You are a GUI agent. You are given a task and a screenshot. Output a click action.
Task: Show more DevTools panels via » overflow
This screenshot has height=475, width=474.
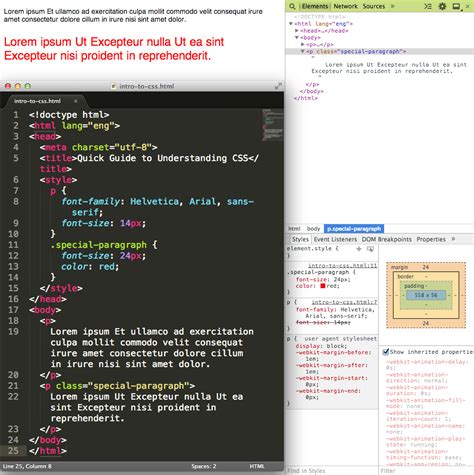pos(392,6)
